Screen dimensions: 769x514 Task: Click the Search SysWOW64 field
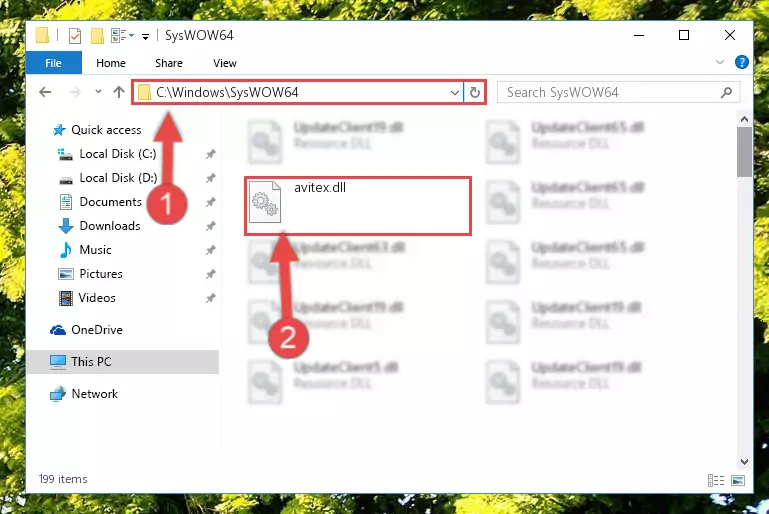(618, 92)
